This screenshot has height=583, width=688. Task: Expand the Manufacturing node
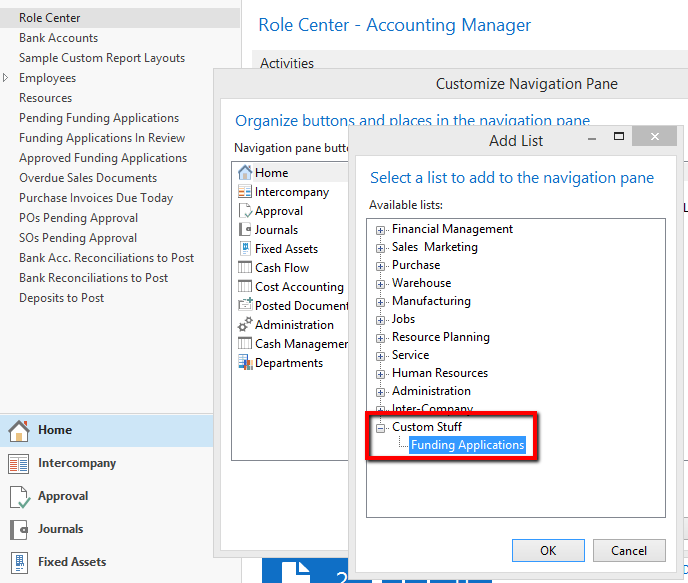point(380,302)
